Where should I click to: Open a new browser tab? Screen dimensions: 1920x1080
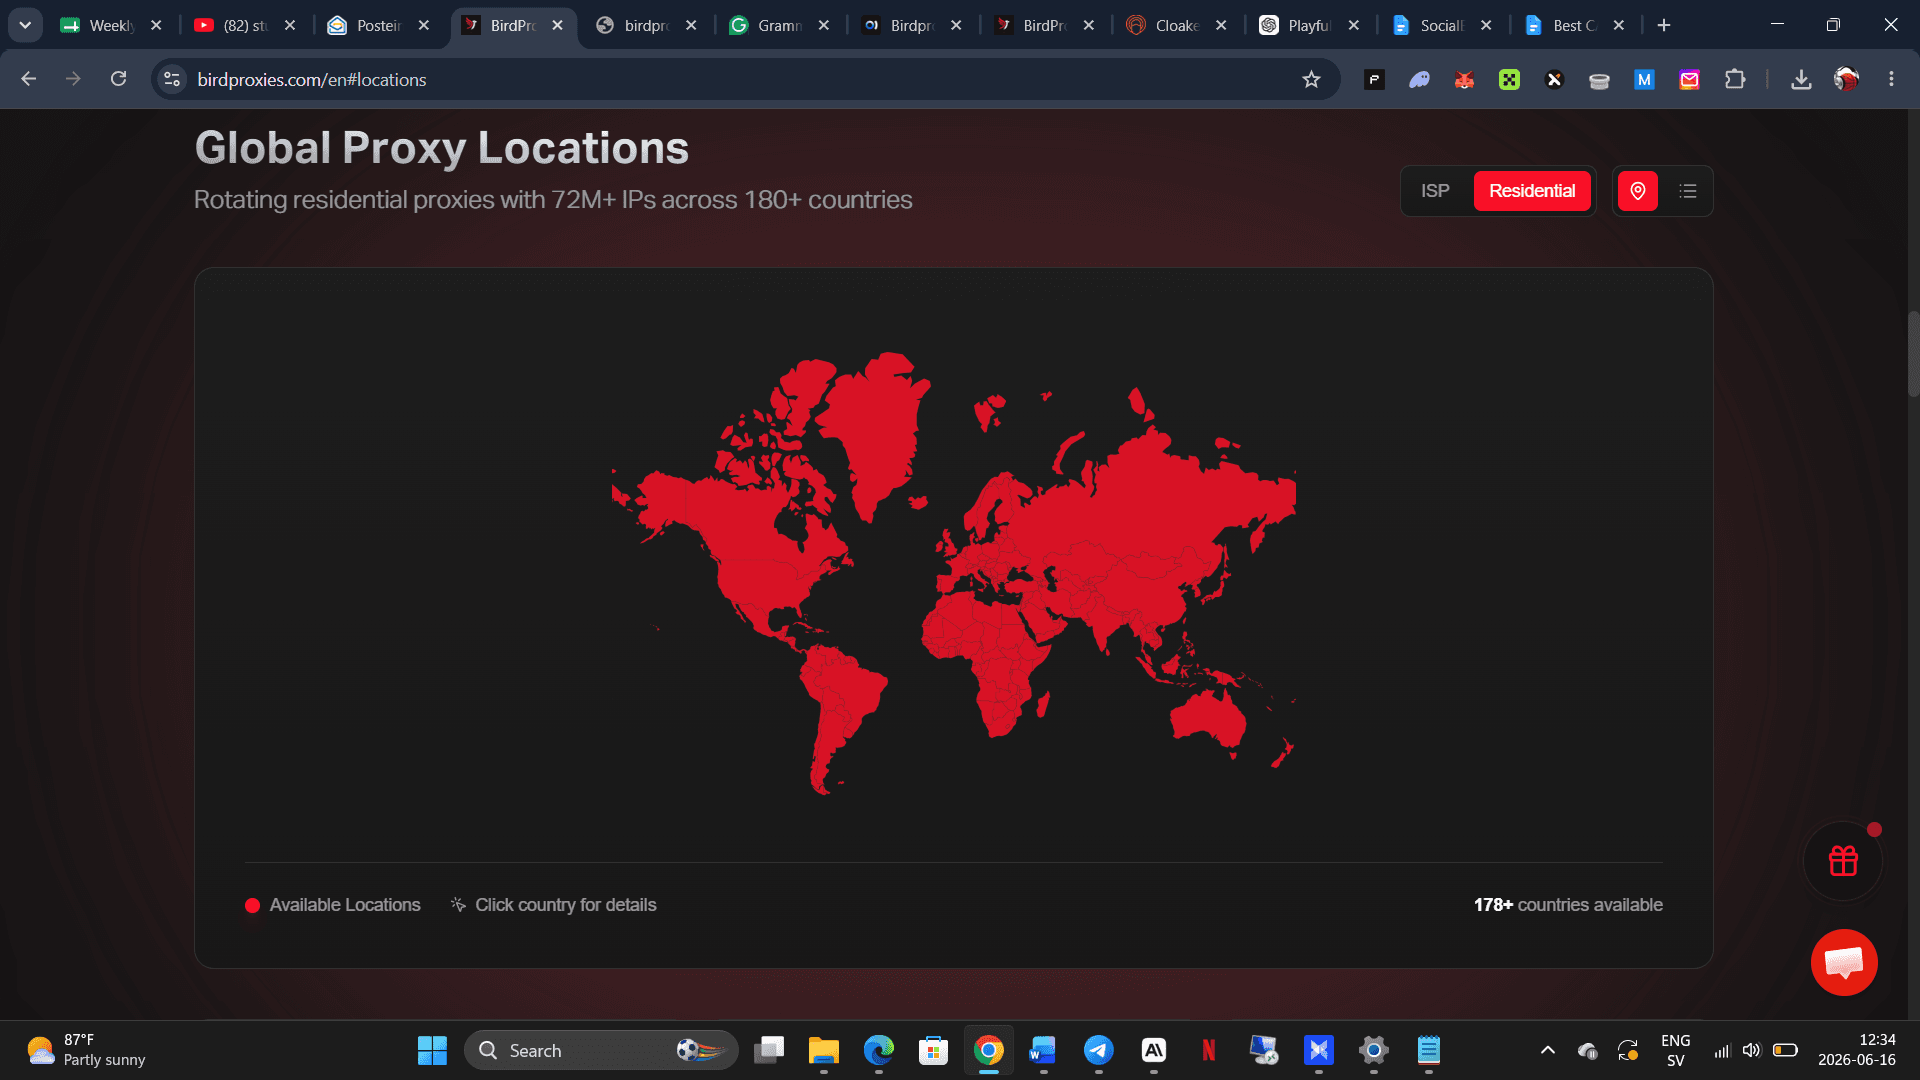pos(1664,25)
